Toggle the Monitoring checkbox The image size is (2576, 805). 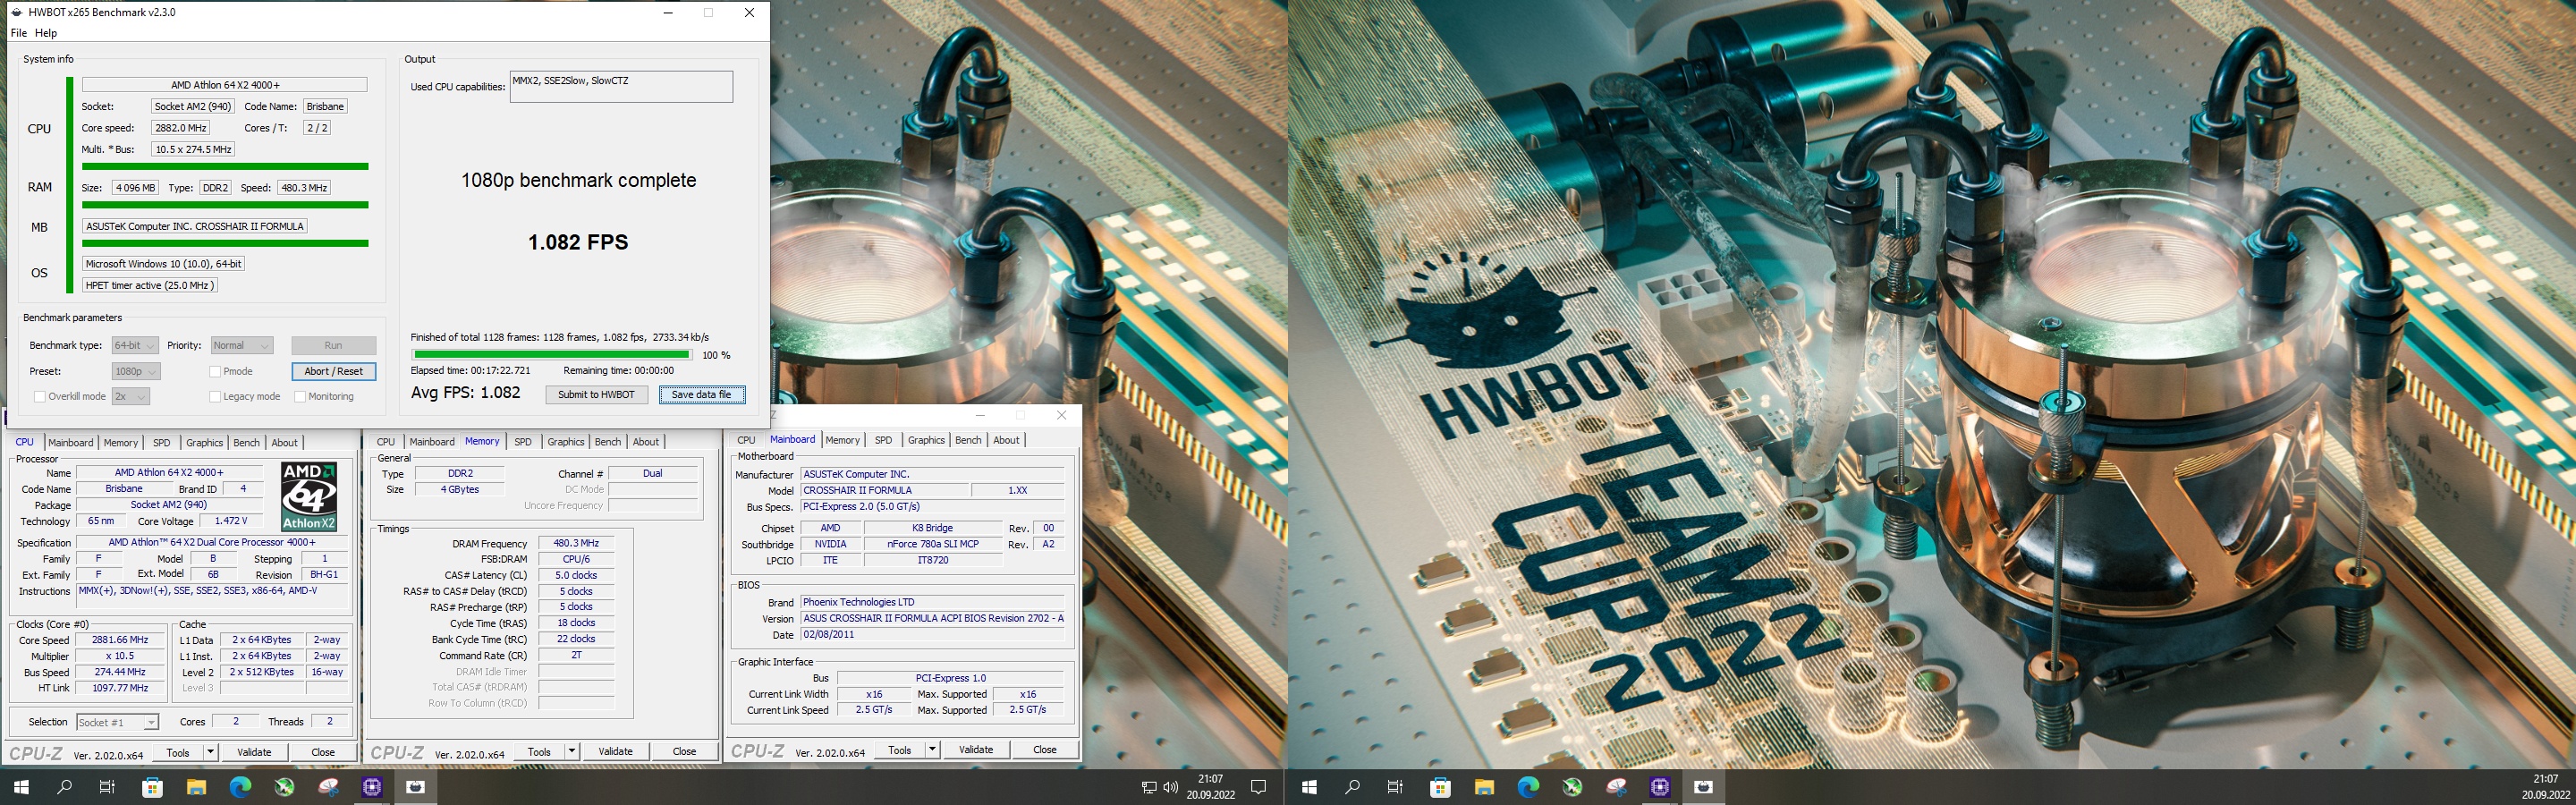coord(300,397)
